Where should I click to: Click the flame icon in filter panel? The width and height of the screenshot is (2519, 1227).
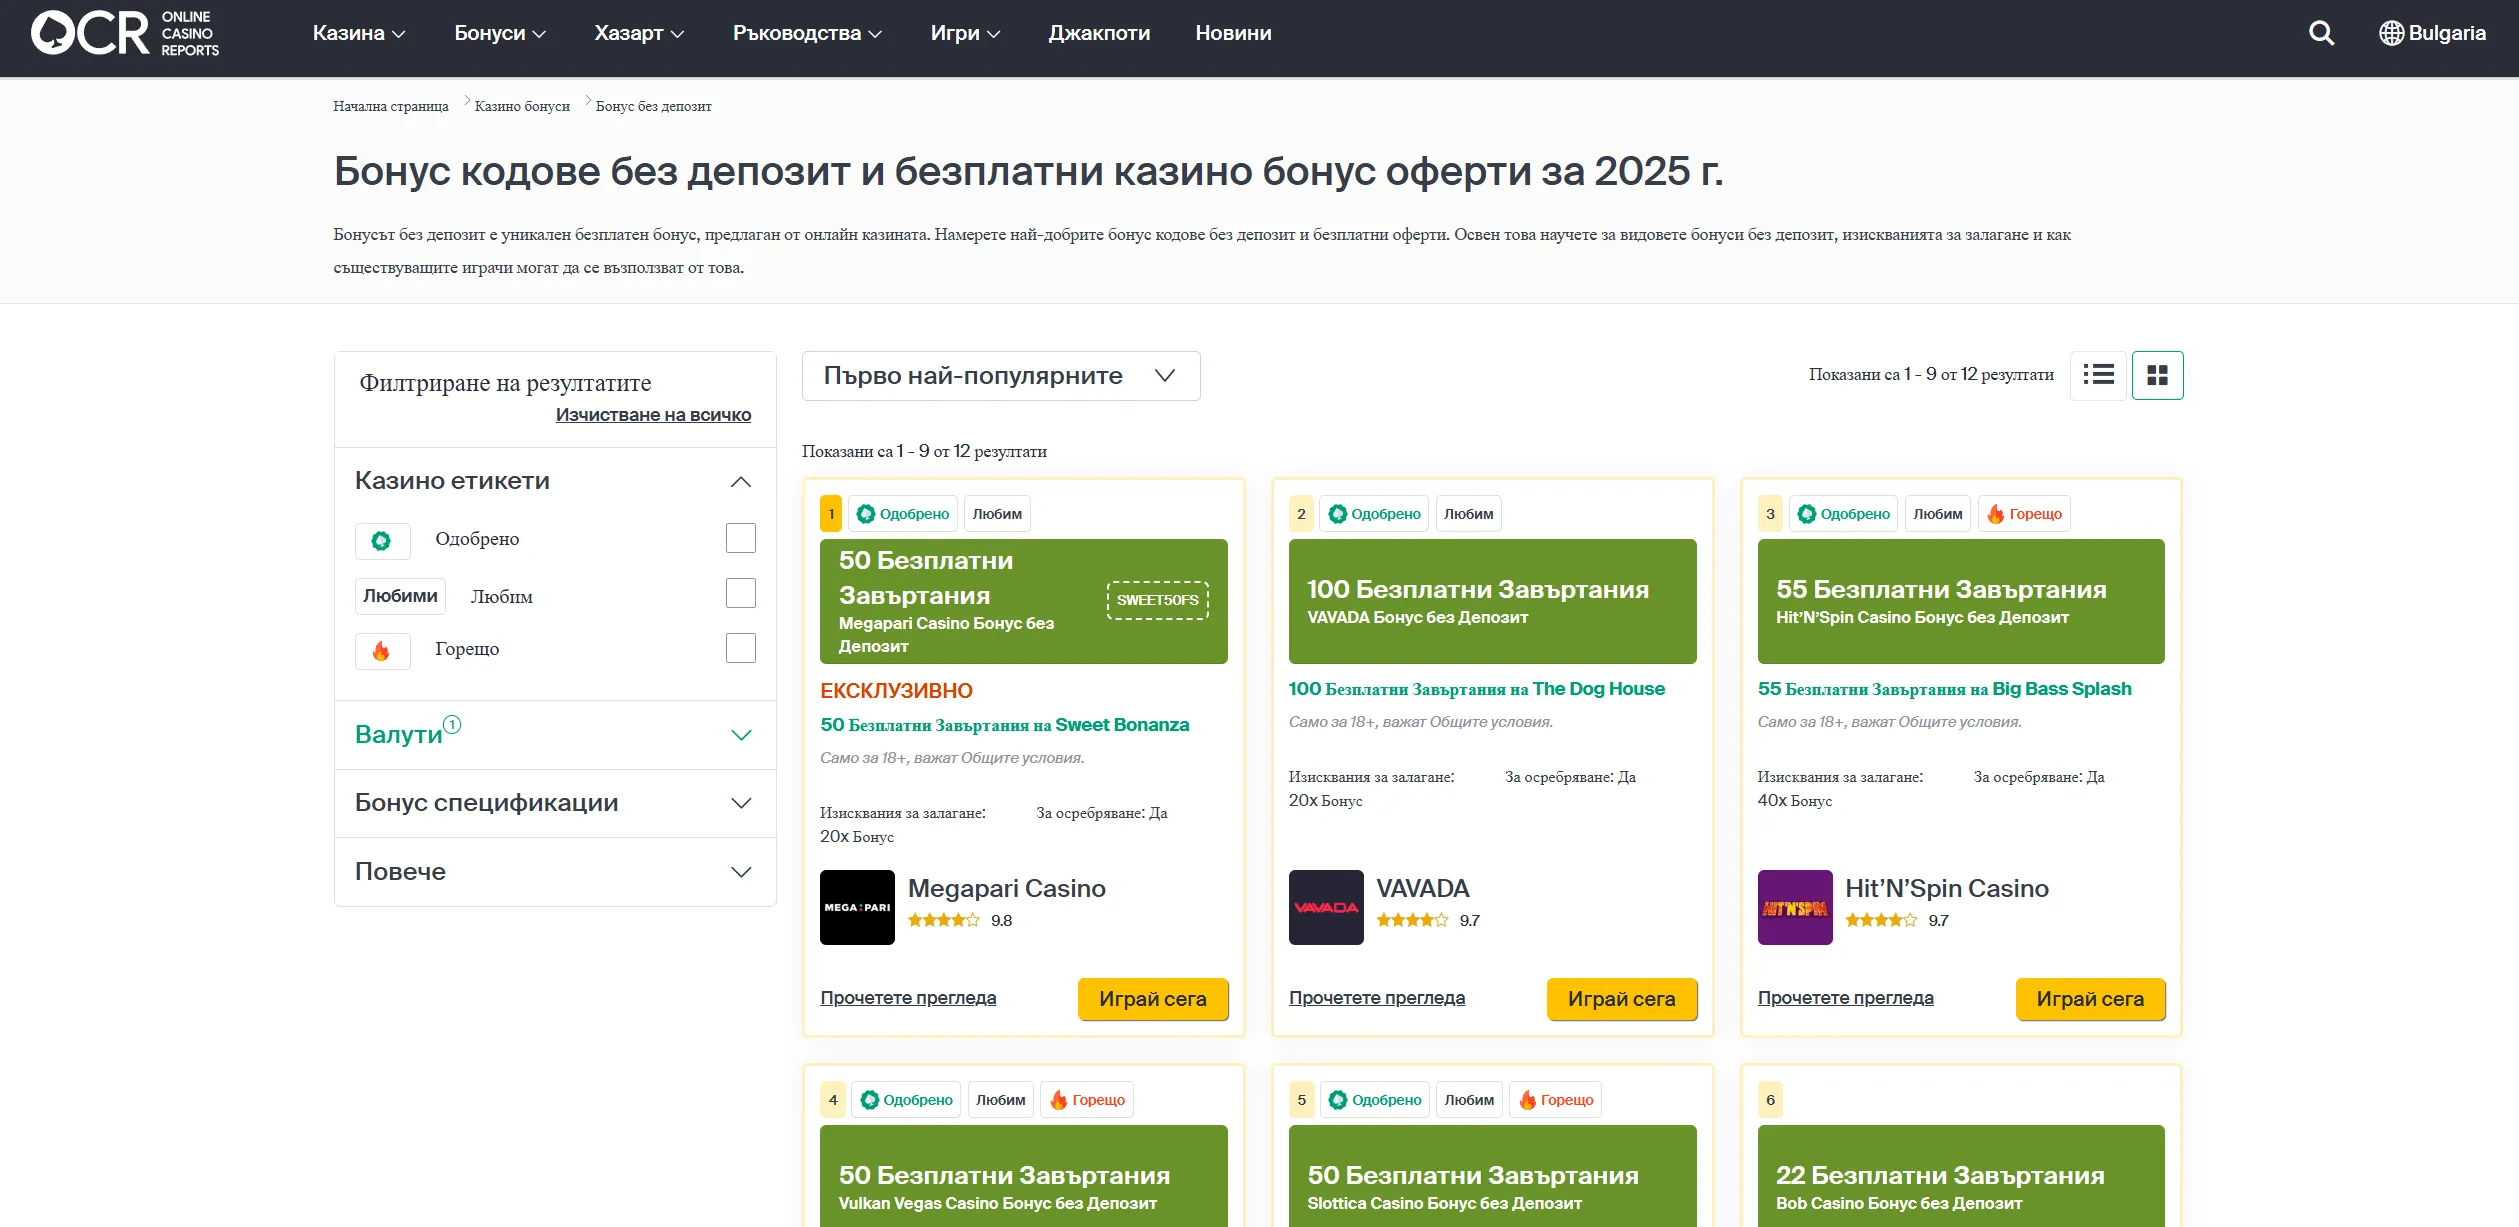382,651
